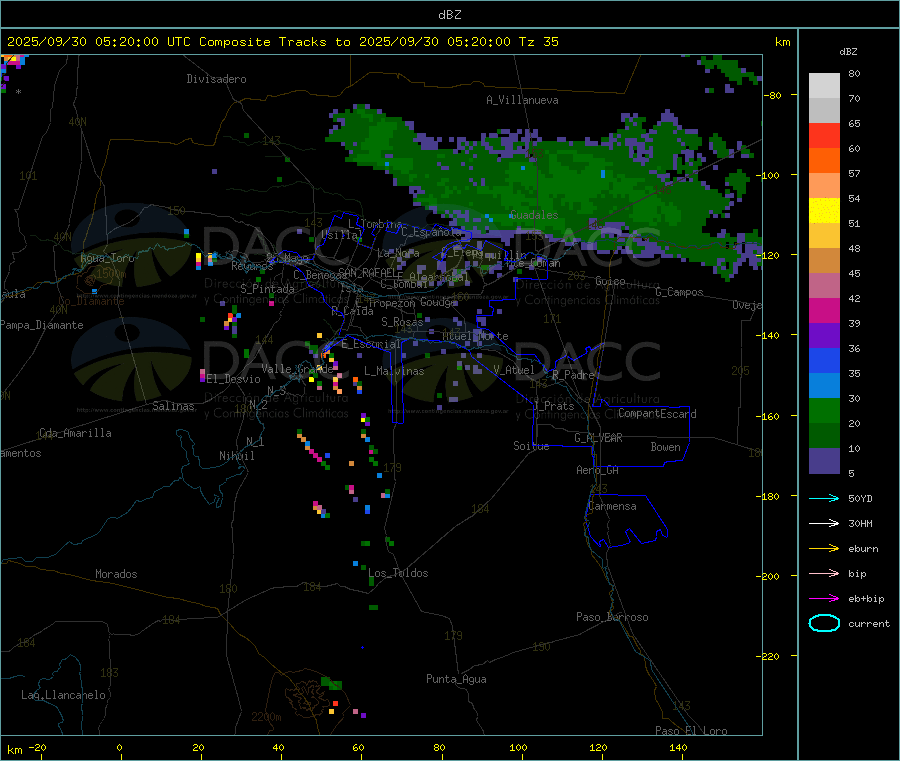
Task: Click the Cda_Amarilla map label
Action: 75,433
